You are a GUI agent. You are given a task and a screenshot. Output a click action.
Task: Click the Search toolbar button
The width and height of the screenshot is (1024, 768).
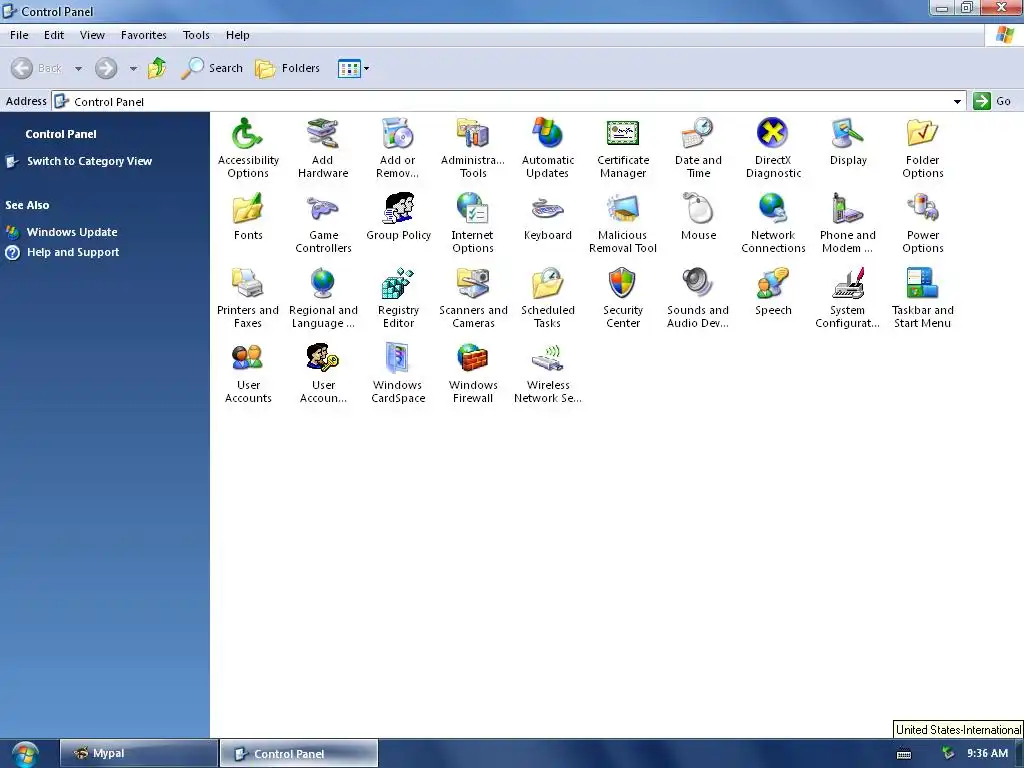click(x=212, y=68)
